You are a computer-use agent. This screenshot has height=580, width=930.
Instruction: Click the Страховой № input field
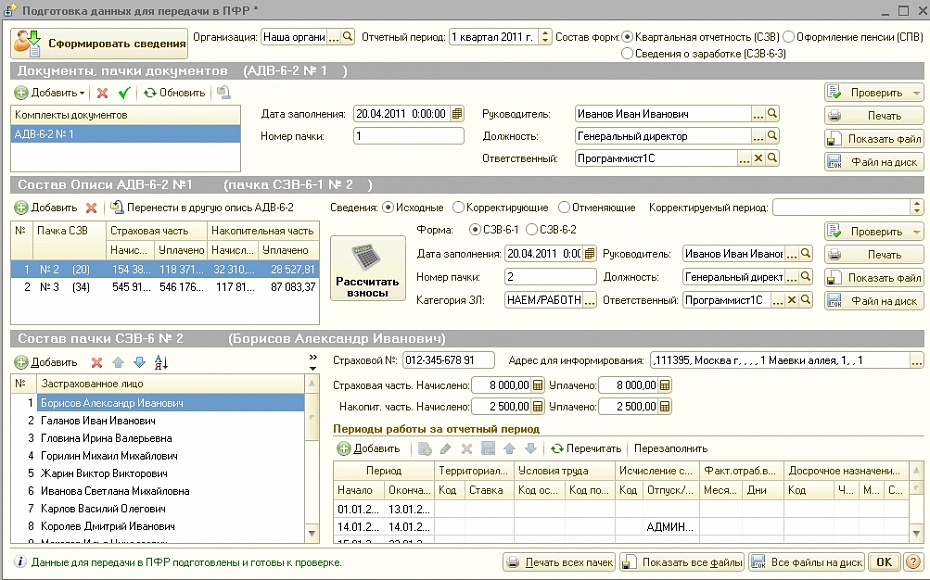click(448, 360)
